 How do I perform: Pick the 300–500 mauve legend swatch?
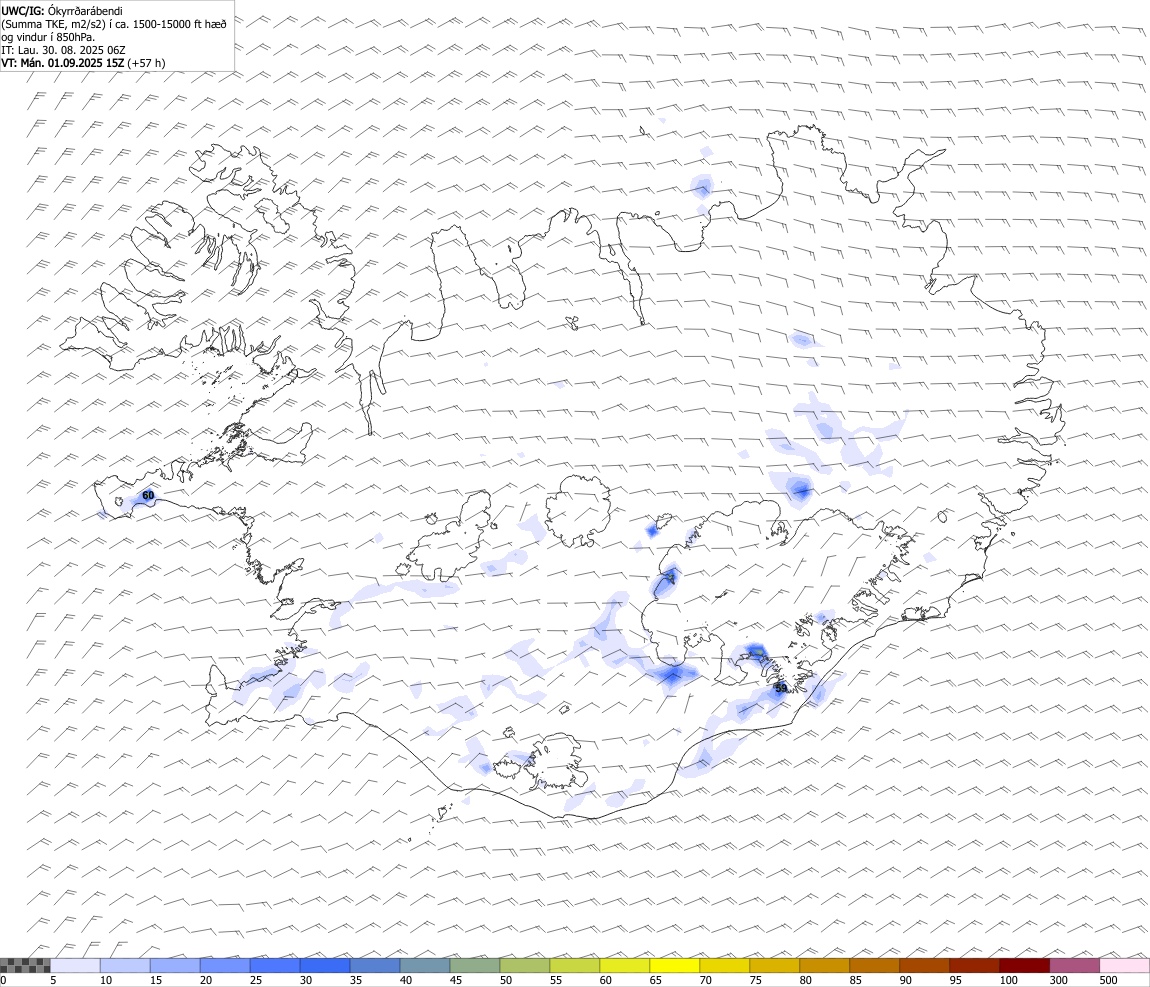1074,965
